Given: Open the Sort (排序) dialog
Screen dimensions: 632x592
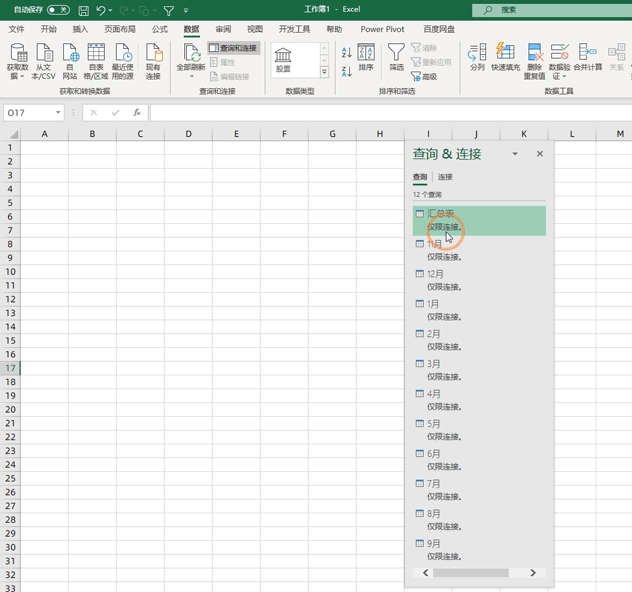Looking at the screenshot, I should click(366, 57).
